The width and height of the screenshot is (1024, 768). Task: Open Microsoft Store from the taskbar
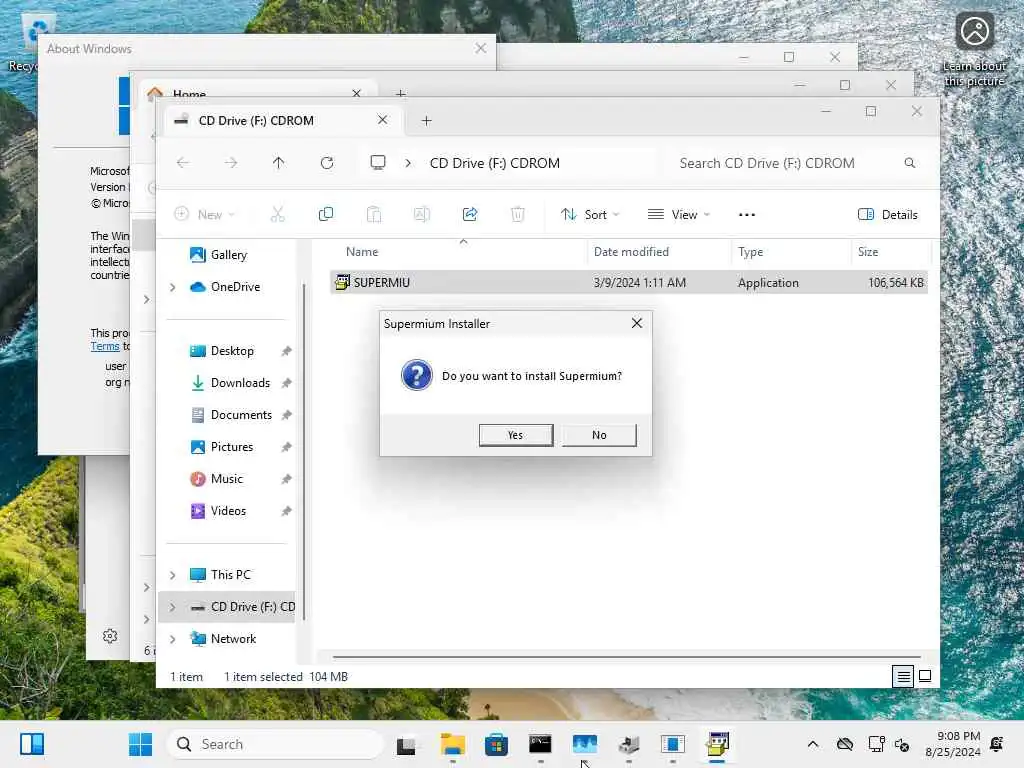click(x=496, y=744)
